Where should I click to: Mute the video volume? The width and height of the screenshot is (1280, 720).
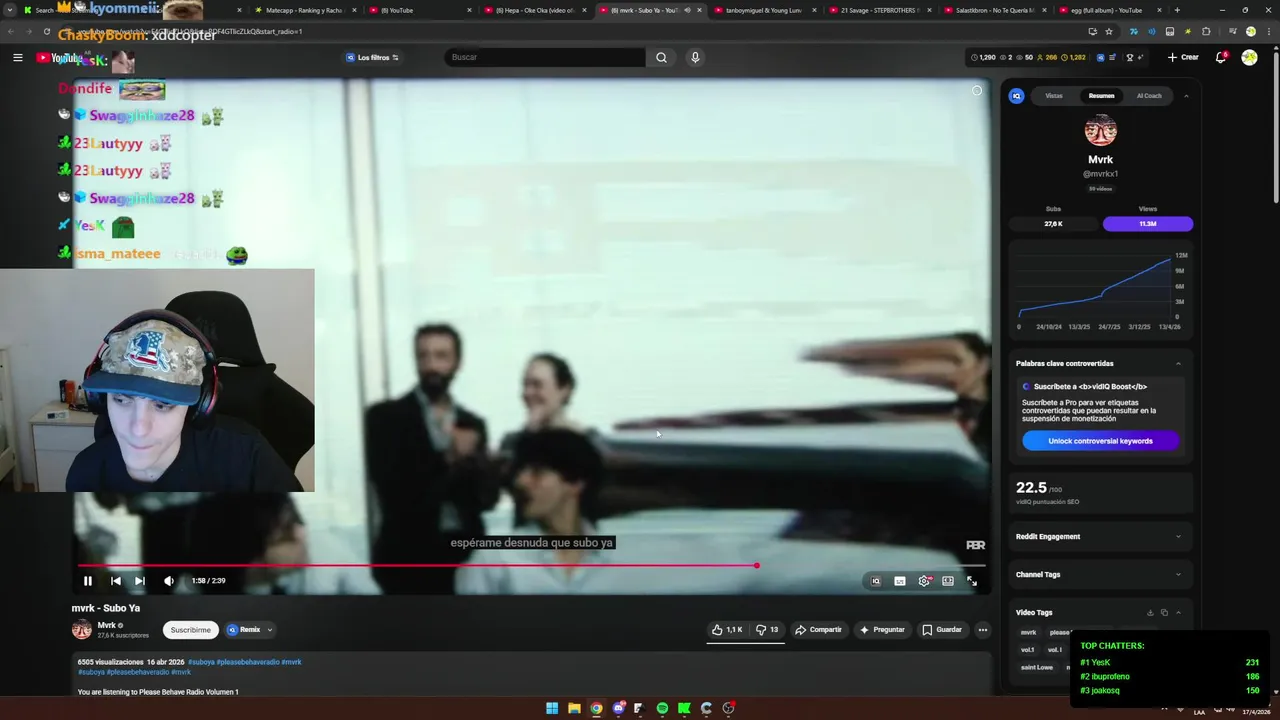[169, 581]
